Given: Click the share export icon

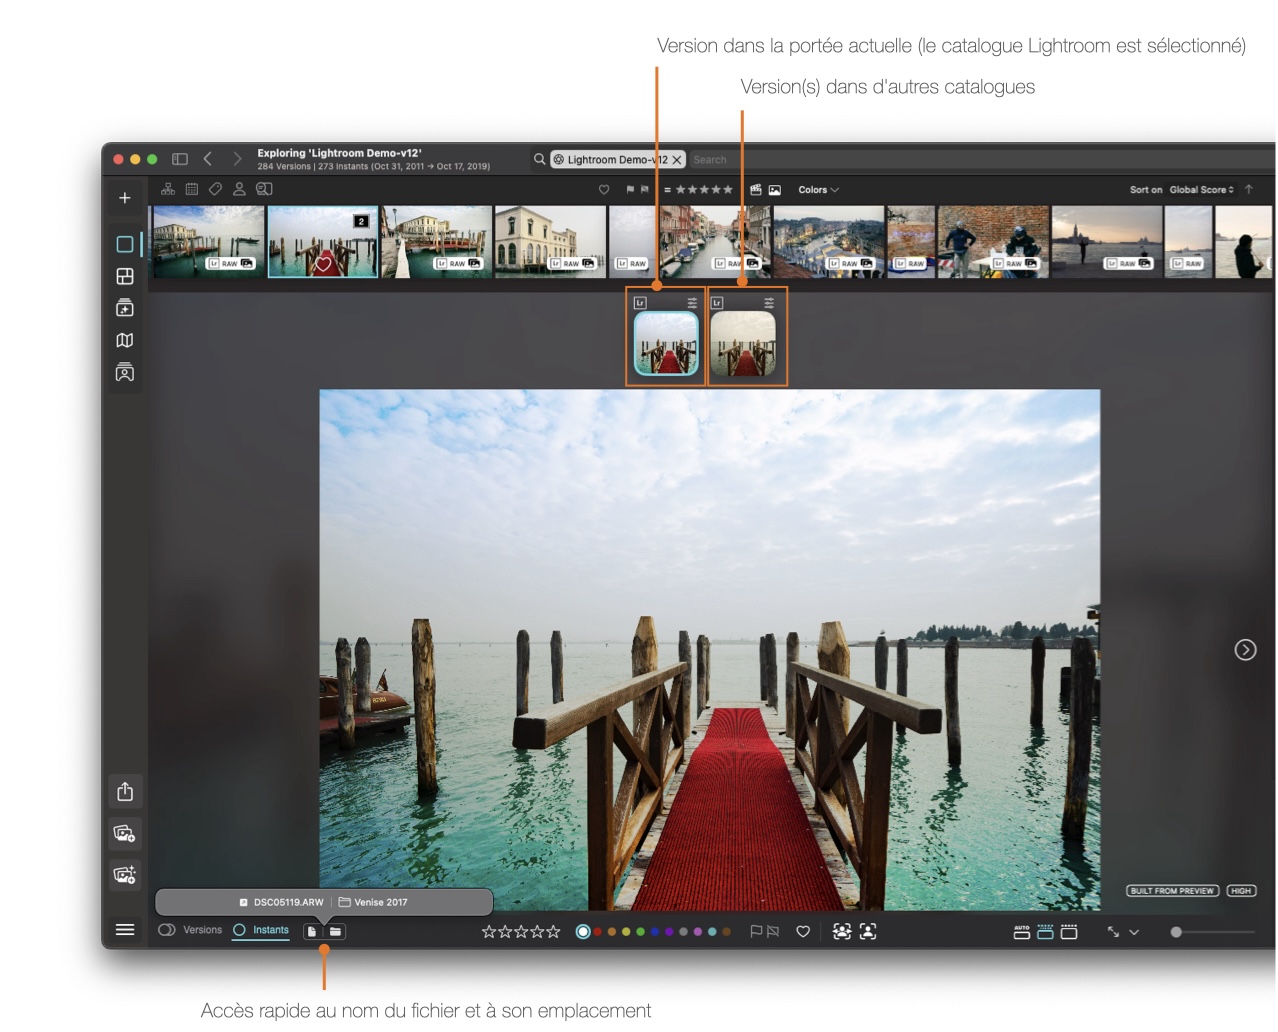Looking at the screenshot, I should click(125, 792).
